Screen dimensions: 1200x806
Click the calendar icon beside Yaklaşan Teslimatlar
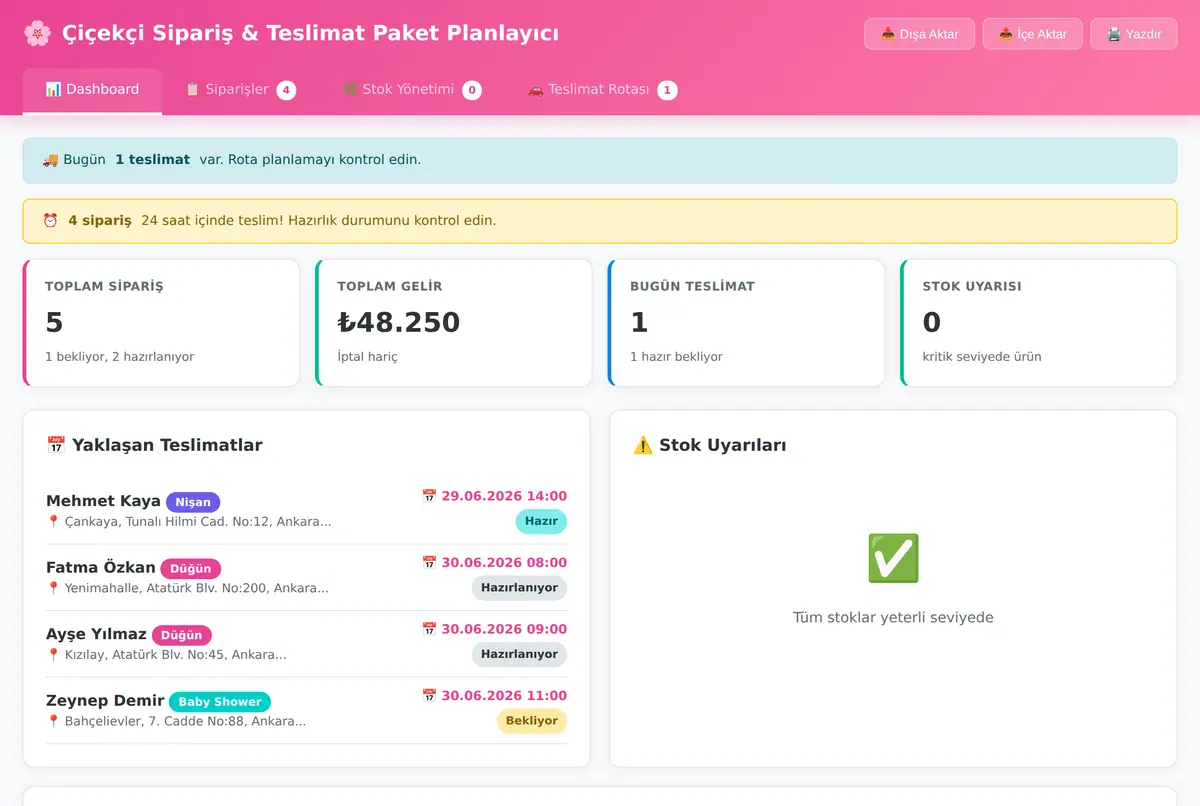(x=56, y=445)
